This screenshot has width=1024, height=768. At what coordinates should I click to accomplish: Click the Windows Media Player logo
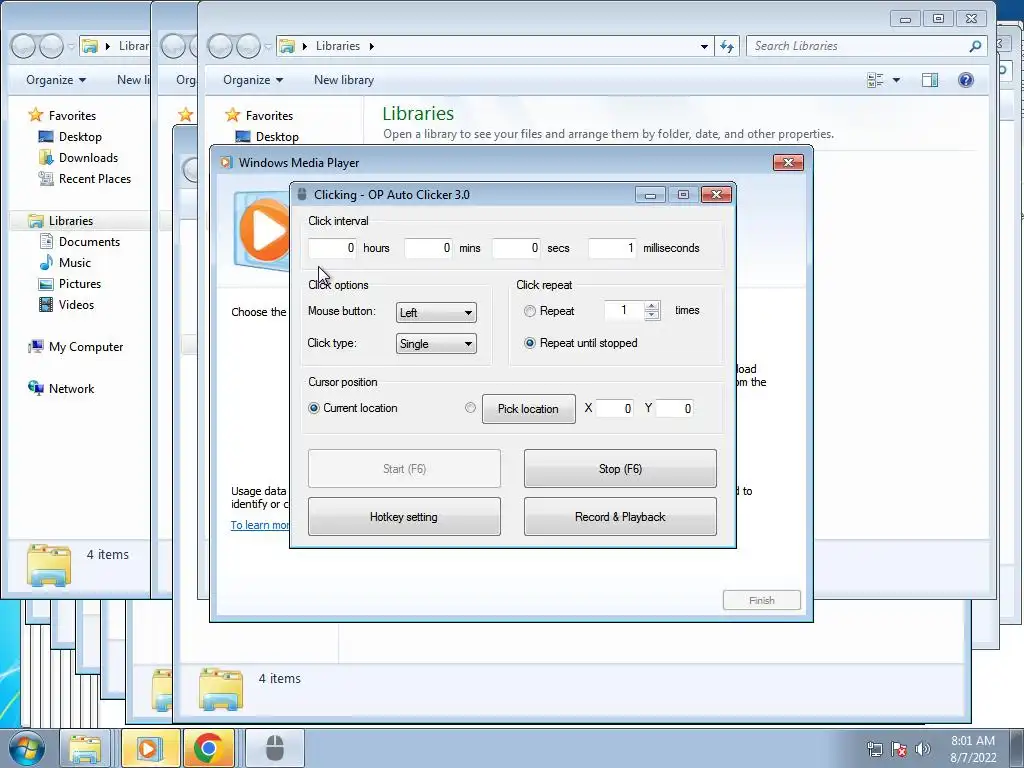coord(263,230)
